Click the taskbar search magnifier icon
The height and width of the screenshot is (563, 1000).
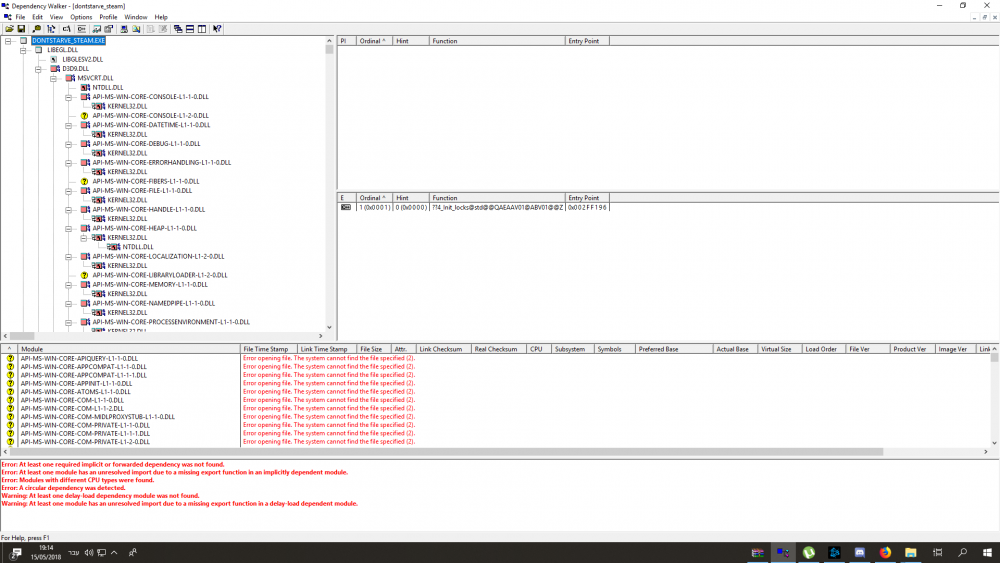[962, 553]
